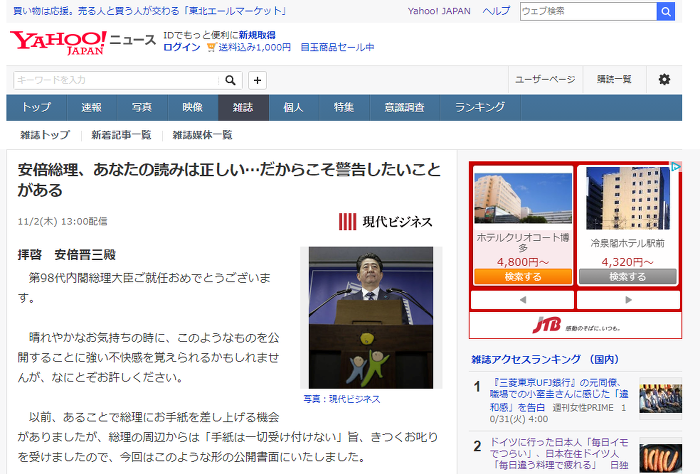Viewport: 700px width, 474px height.
Task: Click the blue web search magnifier button
Action: (x=666, y=11)
